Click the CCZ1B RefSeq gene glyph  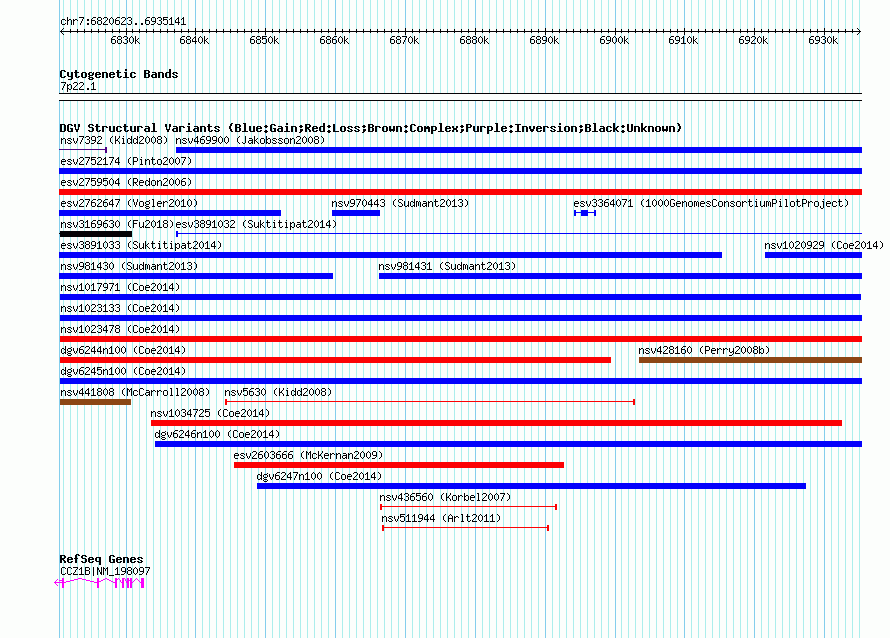pyautogui.click(x=104, y=583)
